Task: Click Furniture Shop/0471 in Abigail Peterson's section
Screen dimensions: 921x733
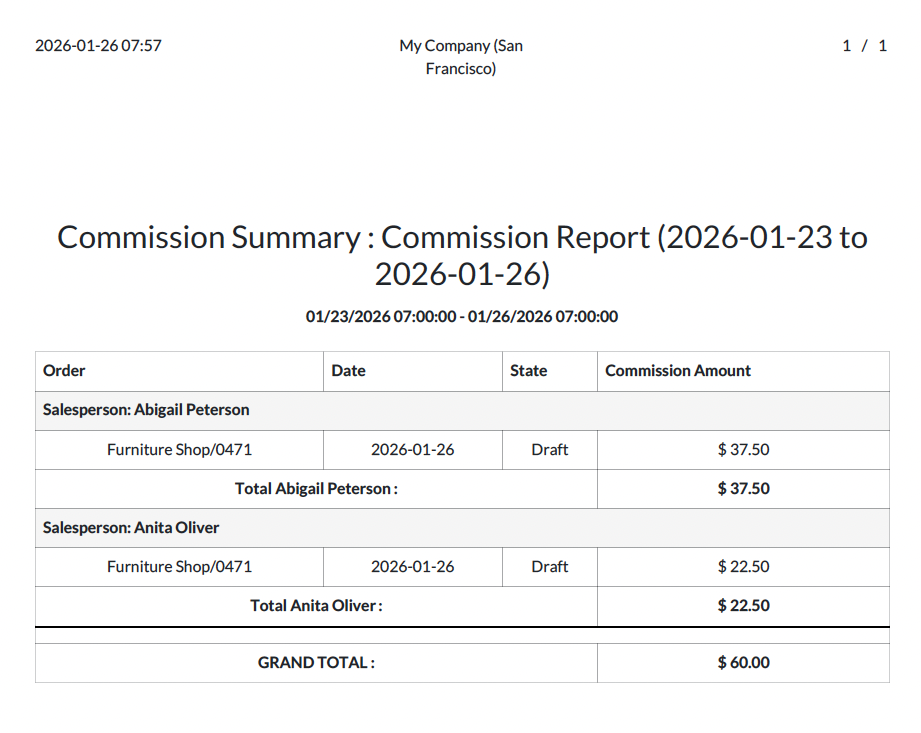Action: (179, 450)
